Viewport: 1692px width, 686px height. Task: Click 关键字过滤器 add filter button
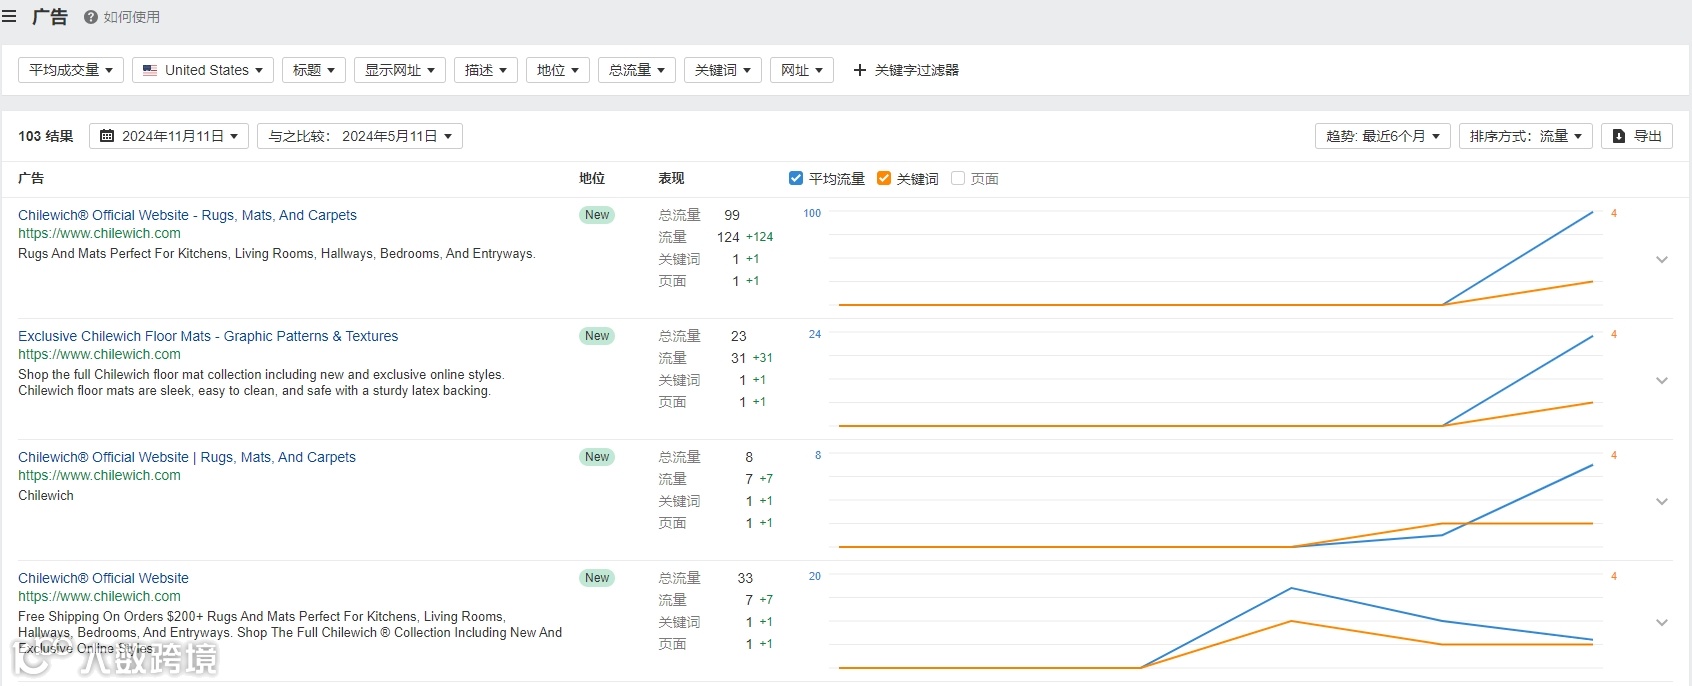point(906,70)
